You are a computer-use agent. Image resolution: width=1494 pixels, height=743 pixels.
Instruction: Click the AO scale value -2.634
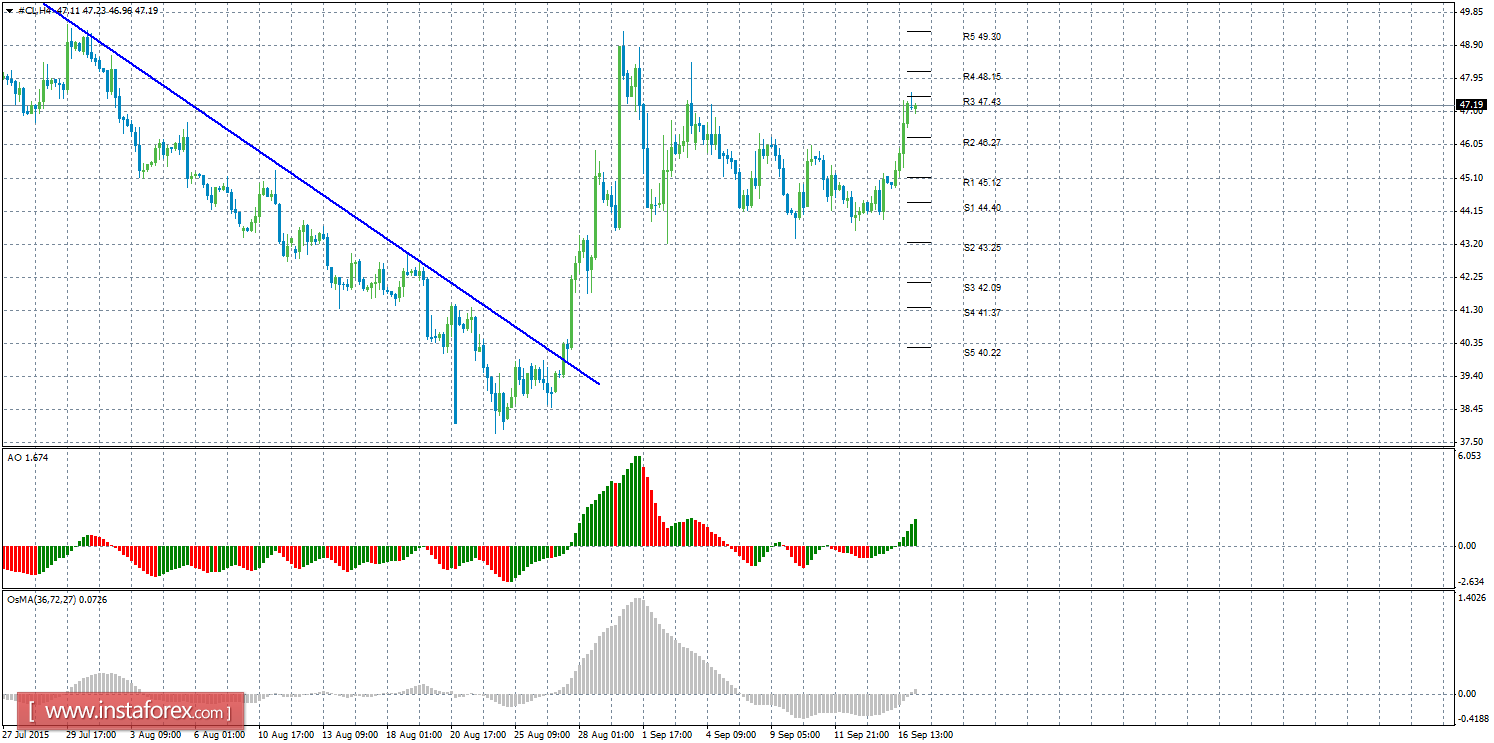(x=1470, y=582)
